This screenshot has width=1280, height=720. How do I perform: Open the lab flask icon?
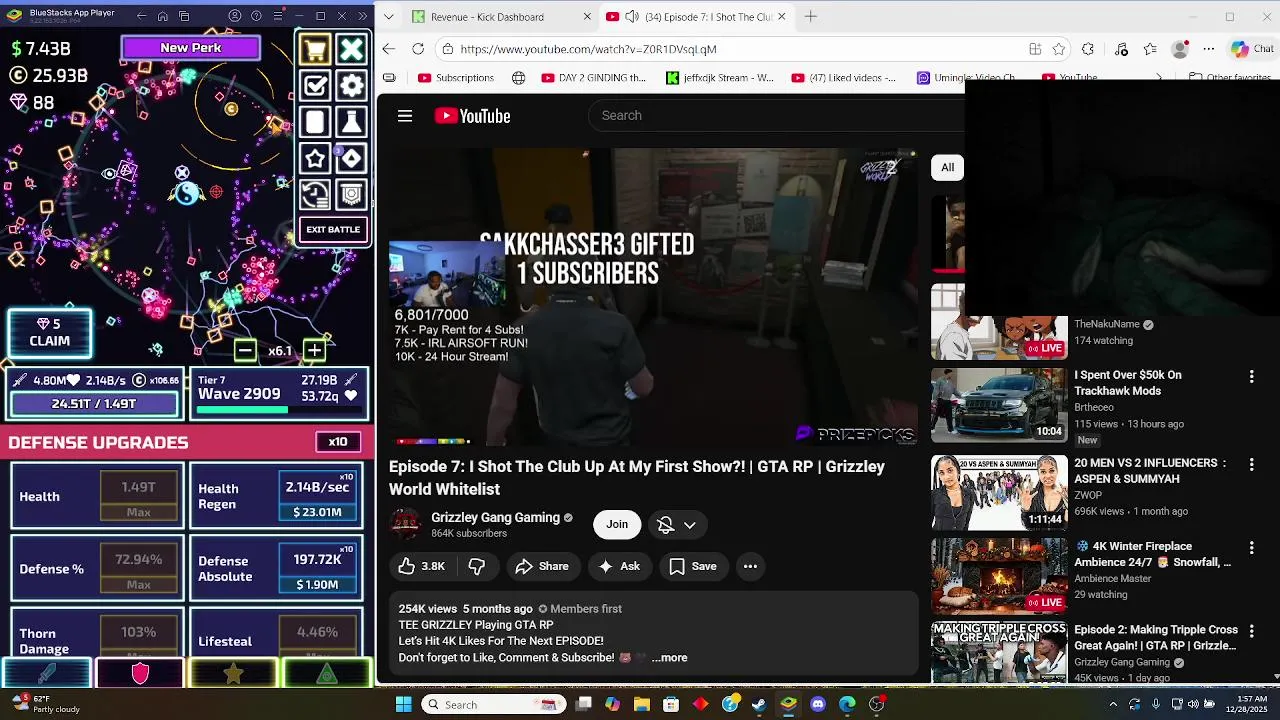pos(351,122)
